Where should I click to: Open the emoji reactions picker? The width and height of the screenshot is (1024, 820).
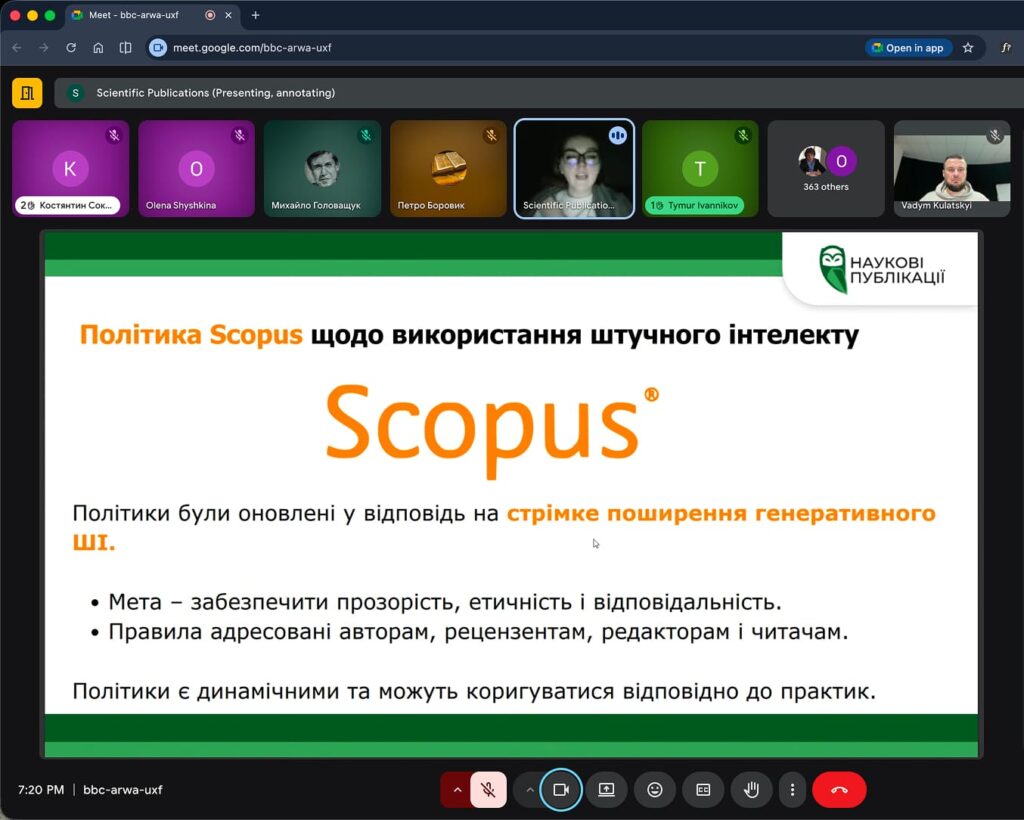pos(655,790)
